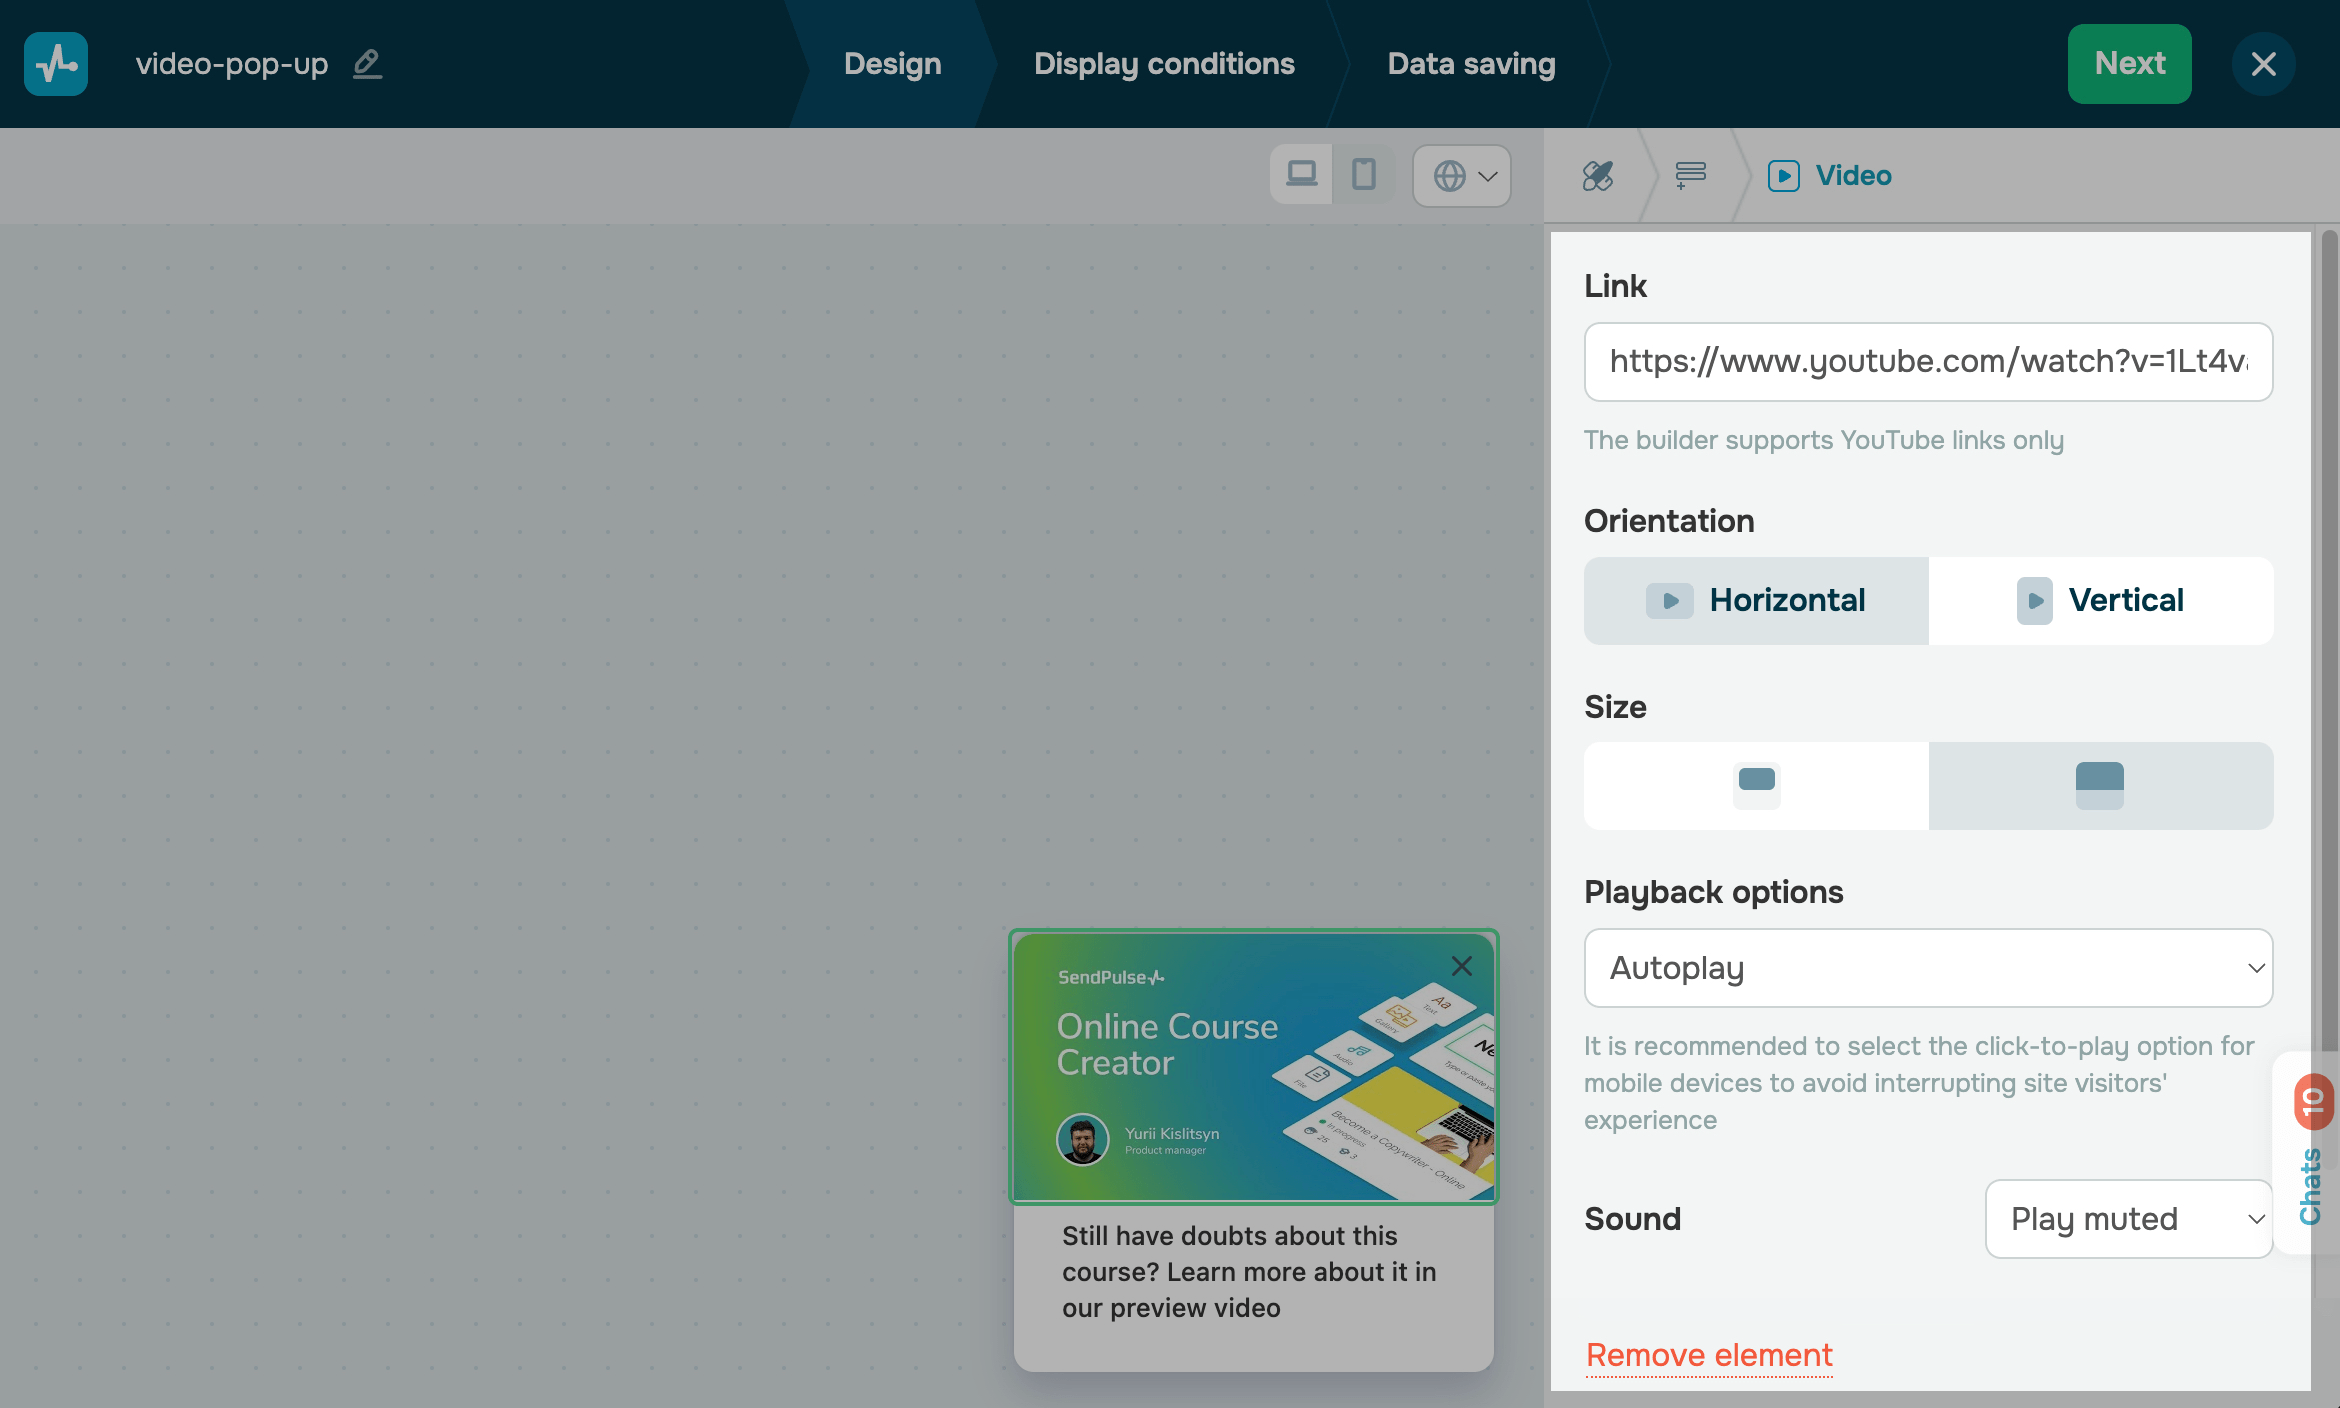
Task: Click the YouTube link input field
Action: (x=1928, y=362)
